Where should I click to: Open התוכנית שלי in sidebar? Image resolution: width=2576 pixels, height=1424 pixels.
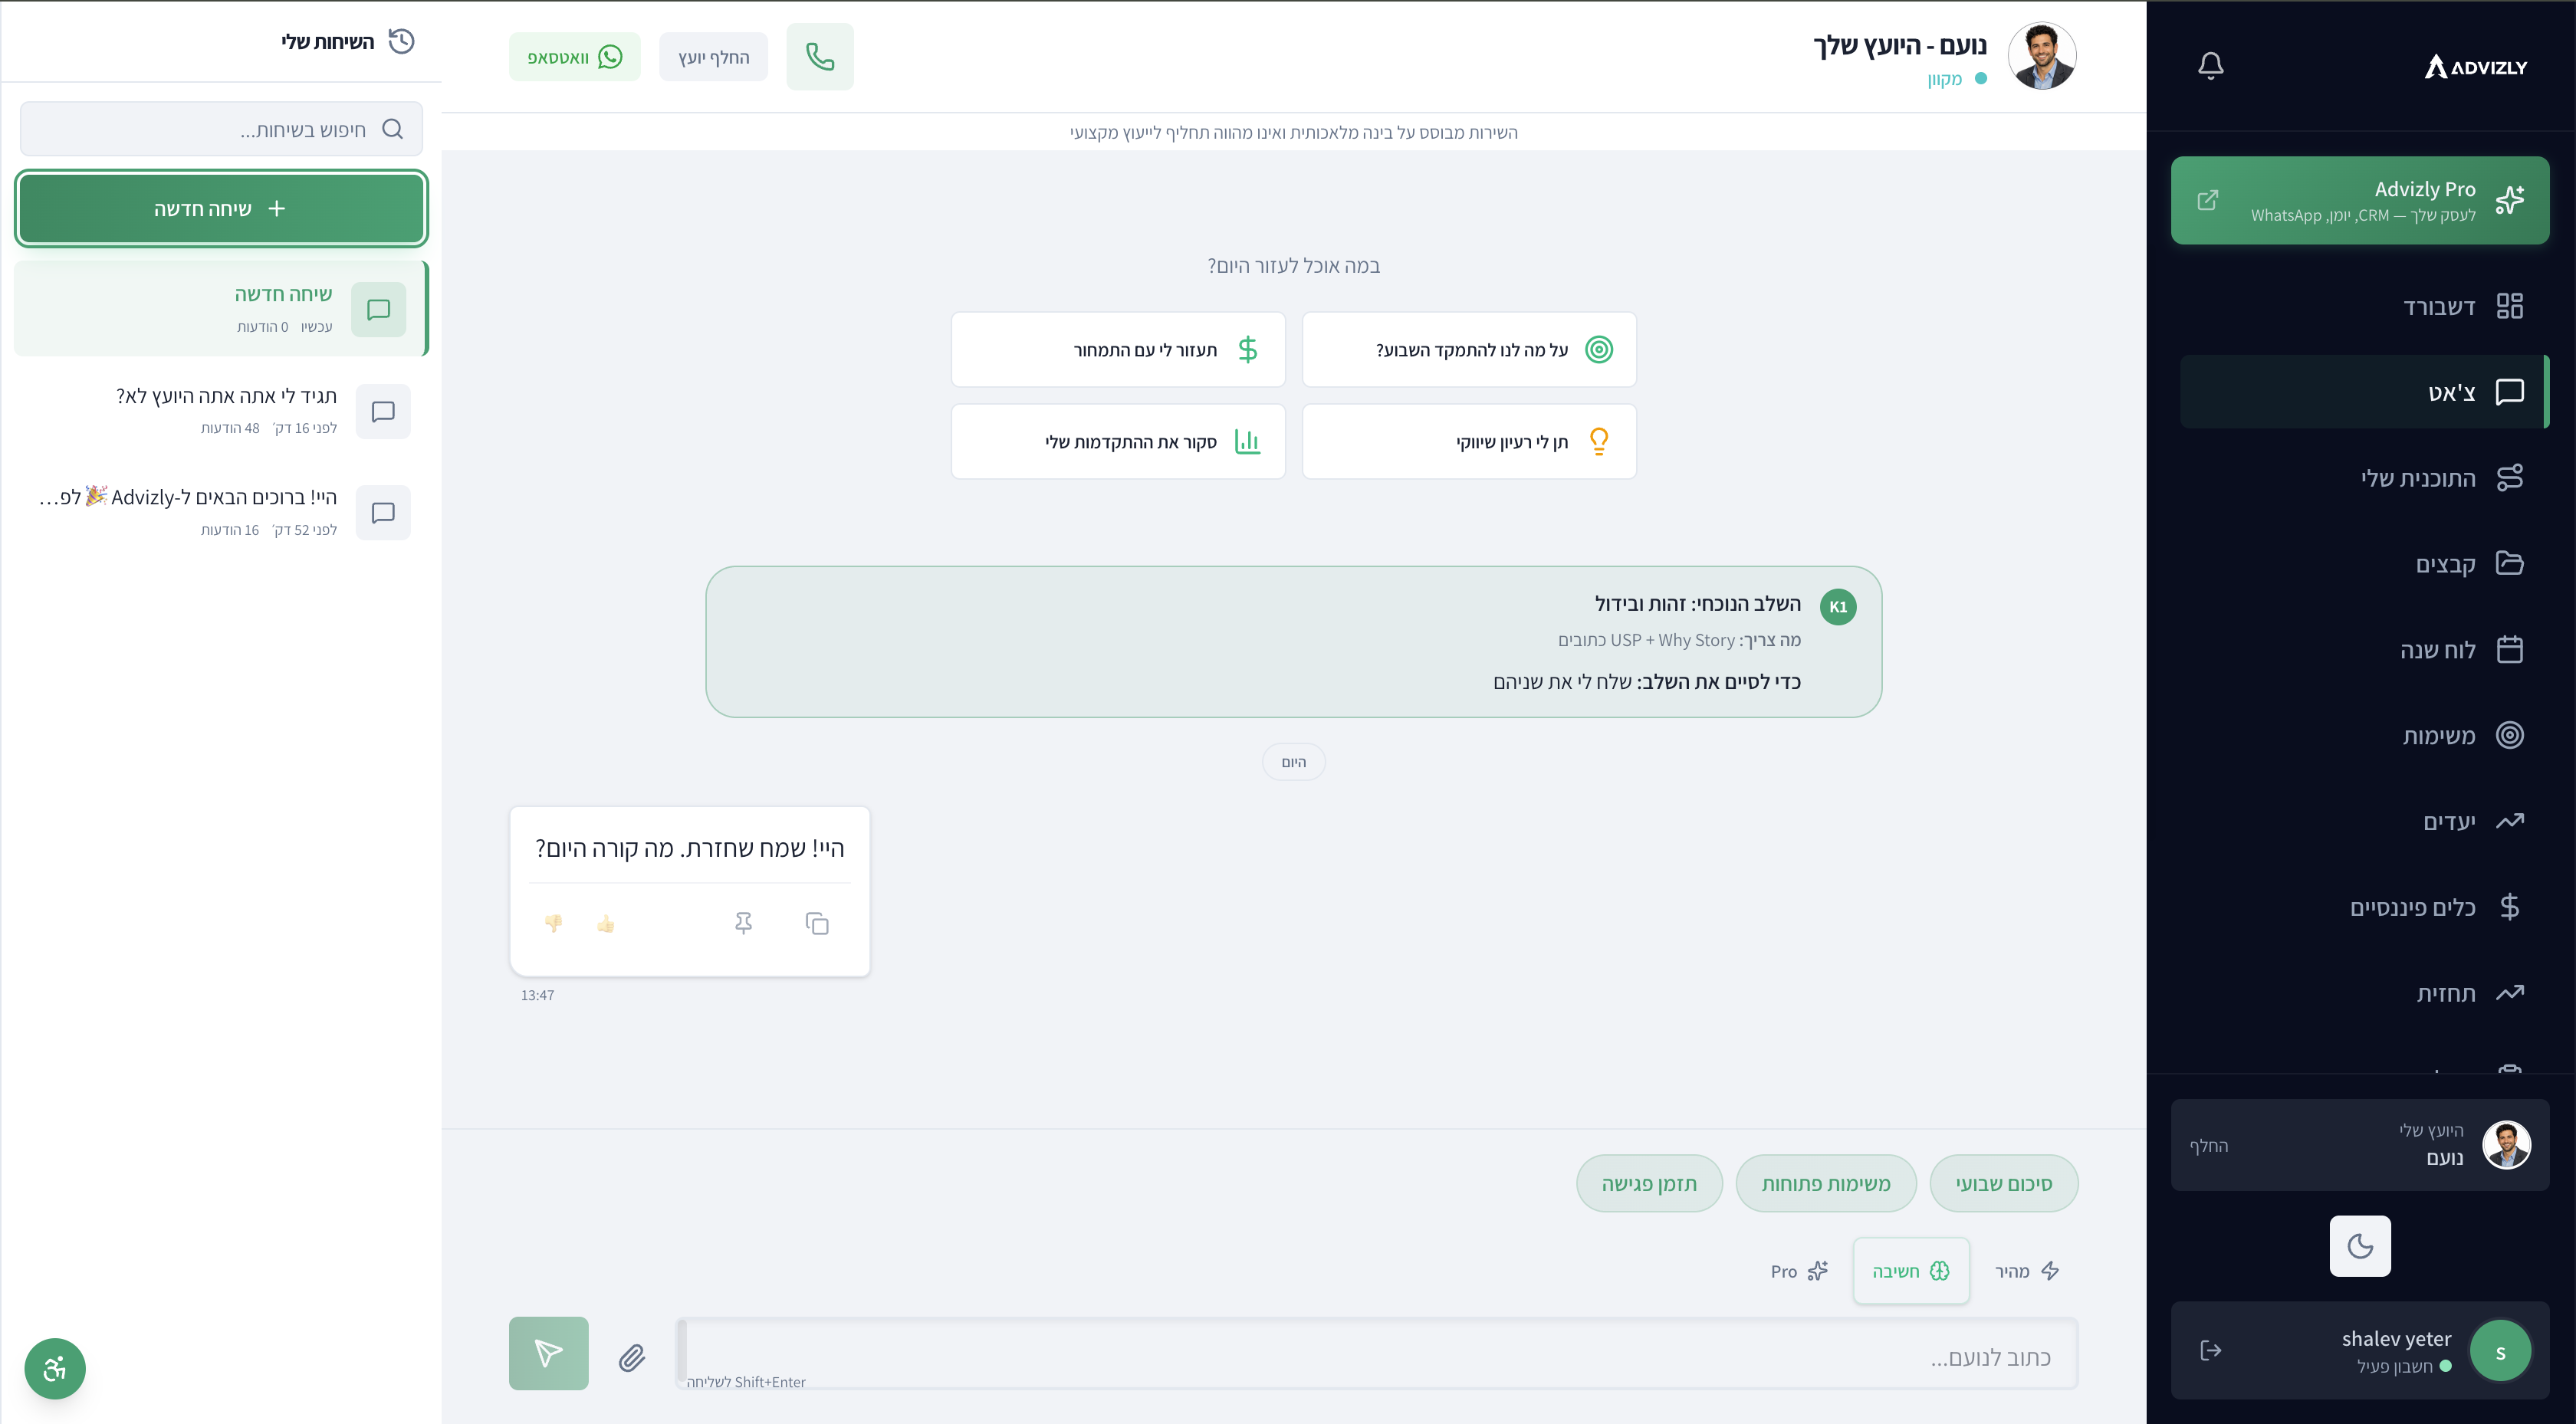2364,478
